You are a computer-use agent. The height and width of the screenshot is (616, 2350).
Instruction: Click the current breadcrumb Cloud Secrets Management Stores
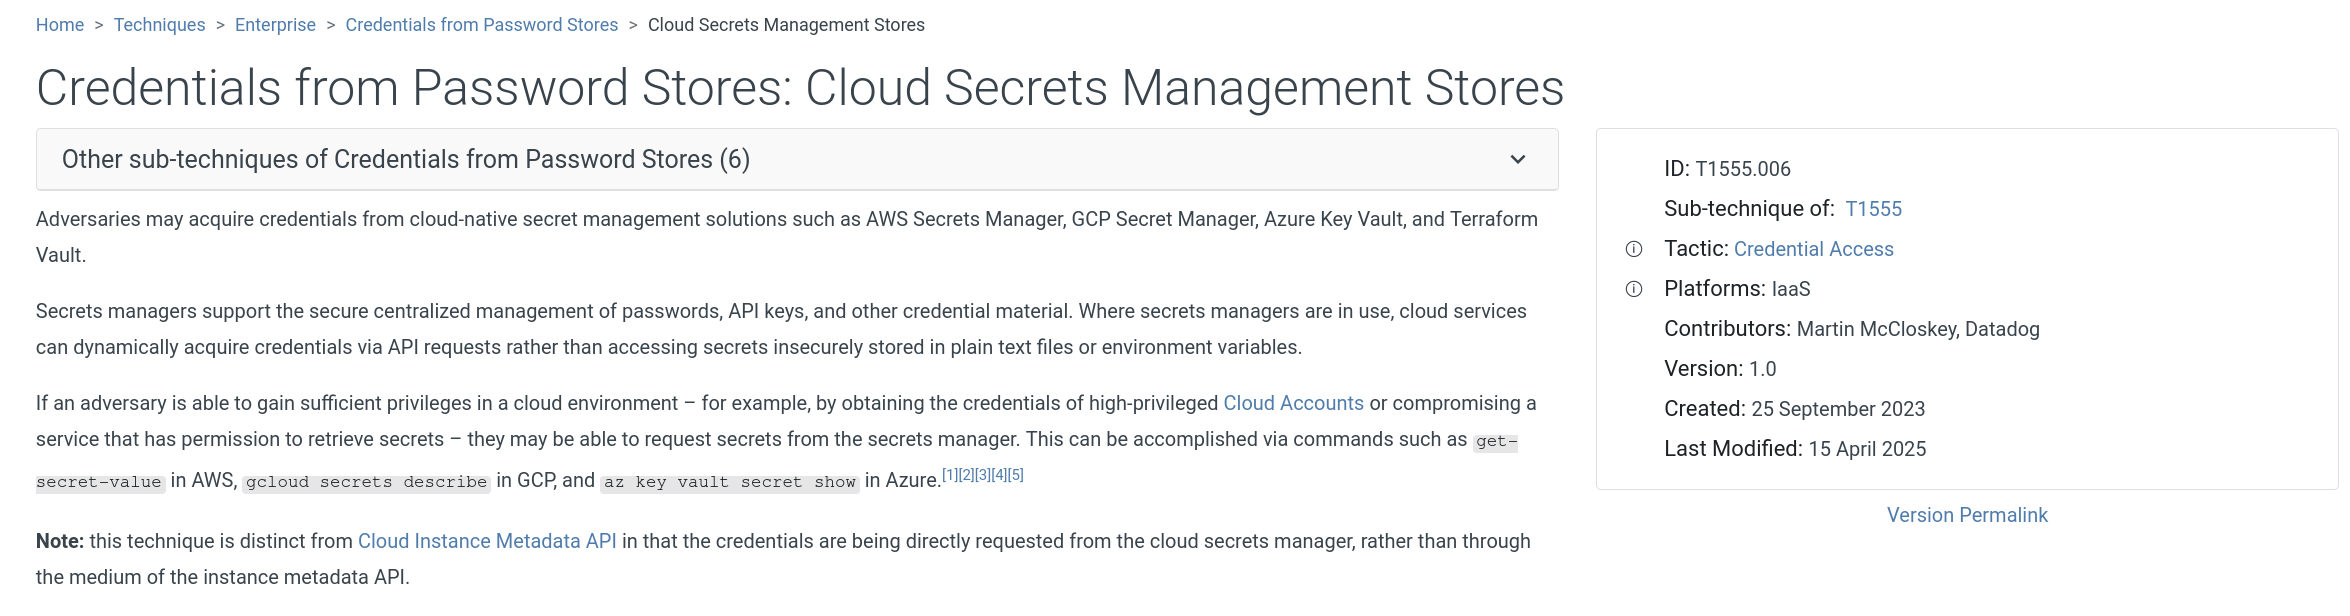click(x=786, y=25)
